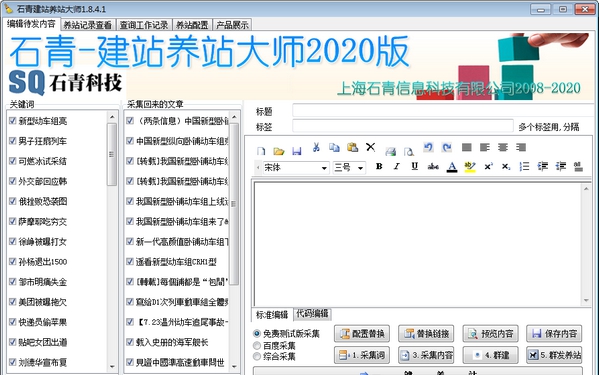Toggle keyword 孙杨退出1500 checkbox
Screen dimensions: 599x375
13,261
